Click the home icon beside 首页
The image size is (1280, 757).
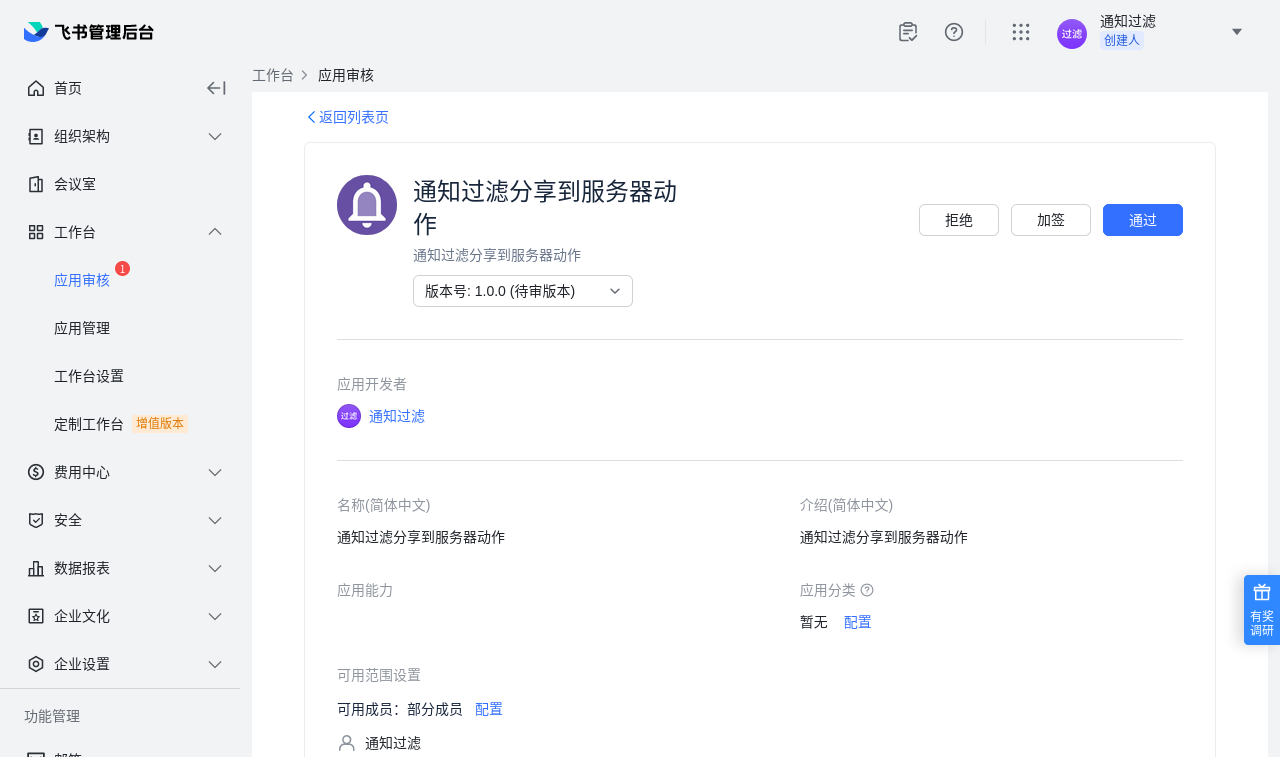point(36,88)
